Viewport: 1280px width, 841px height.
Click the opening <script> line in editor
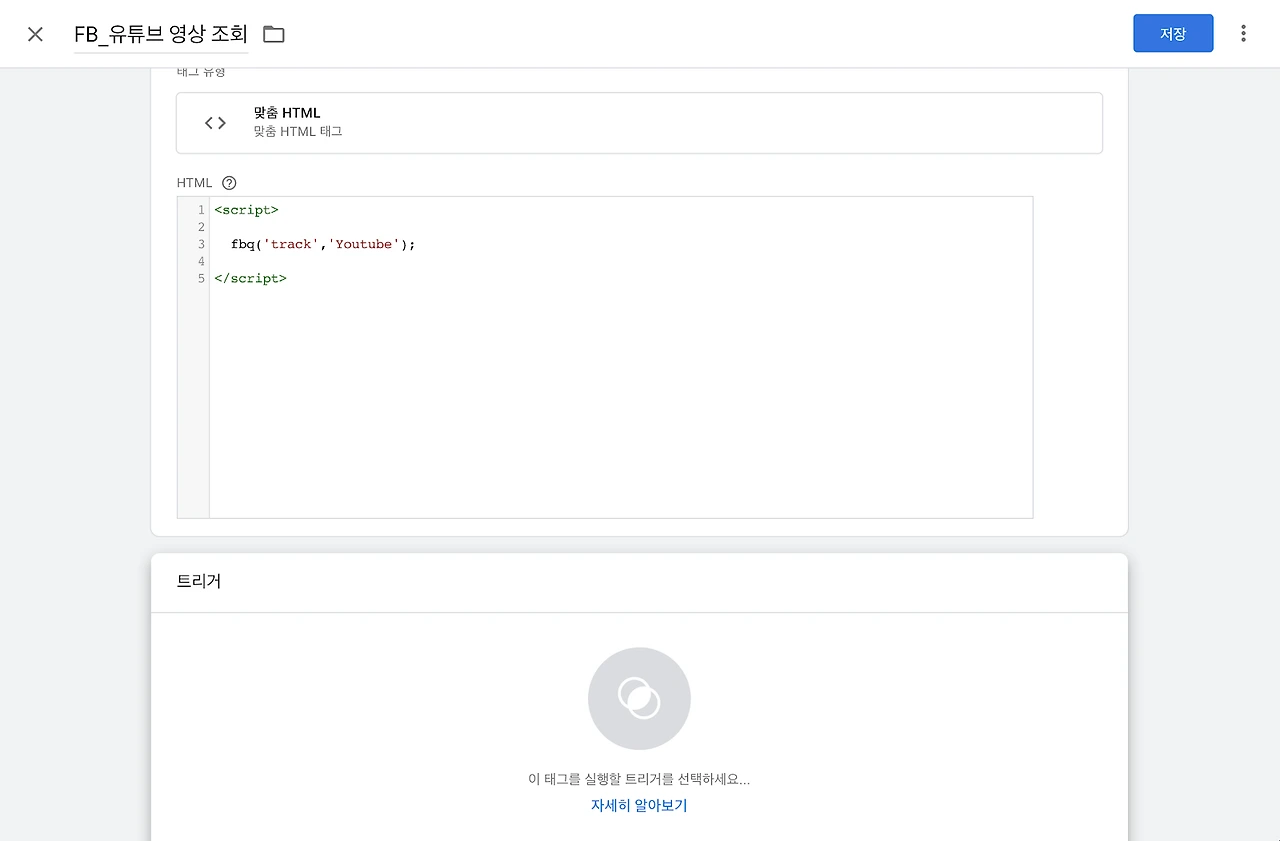point(246,210)
